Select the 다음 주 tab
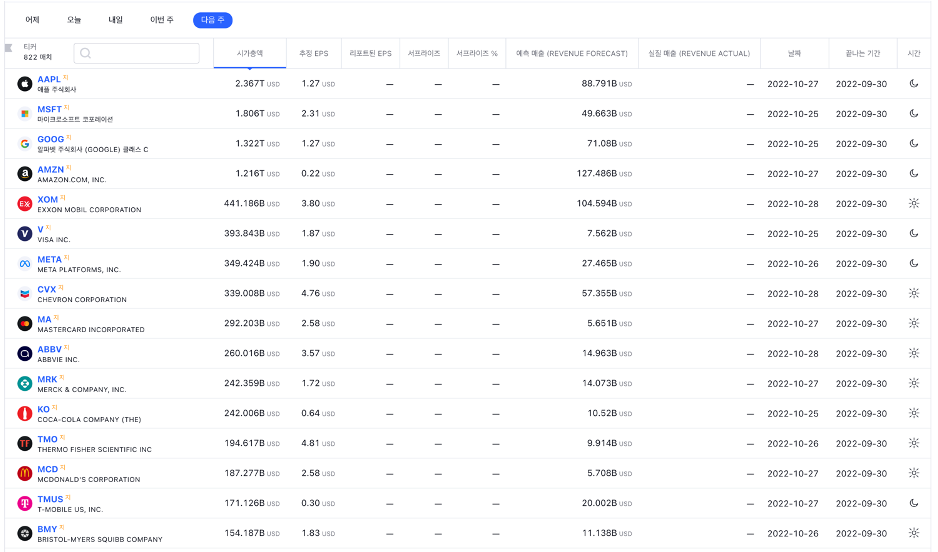This screenshot has height=552, width=938. 212,20
